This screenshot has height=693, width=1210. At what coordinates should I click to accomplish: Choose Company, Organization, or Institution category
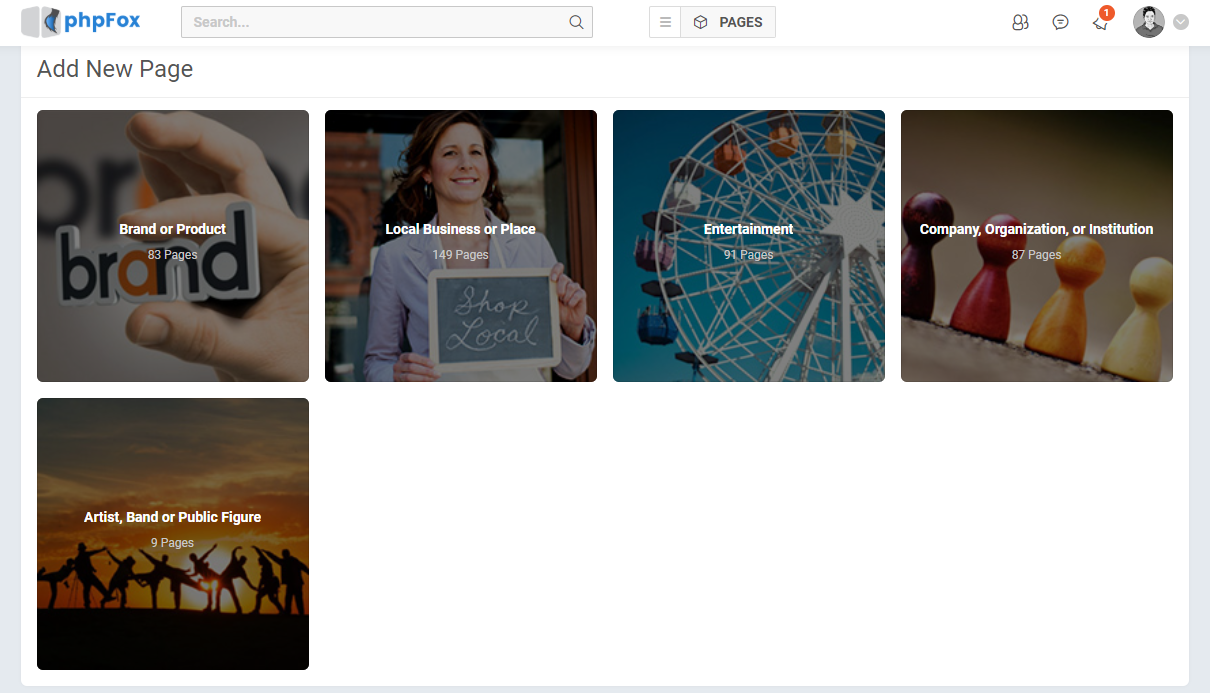[x=1036, y=229]
